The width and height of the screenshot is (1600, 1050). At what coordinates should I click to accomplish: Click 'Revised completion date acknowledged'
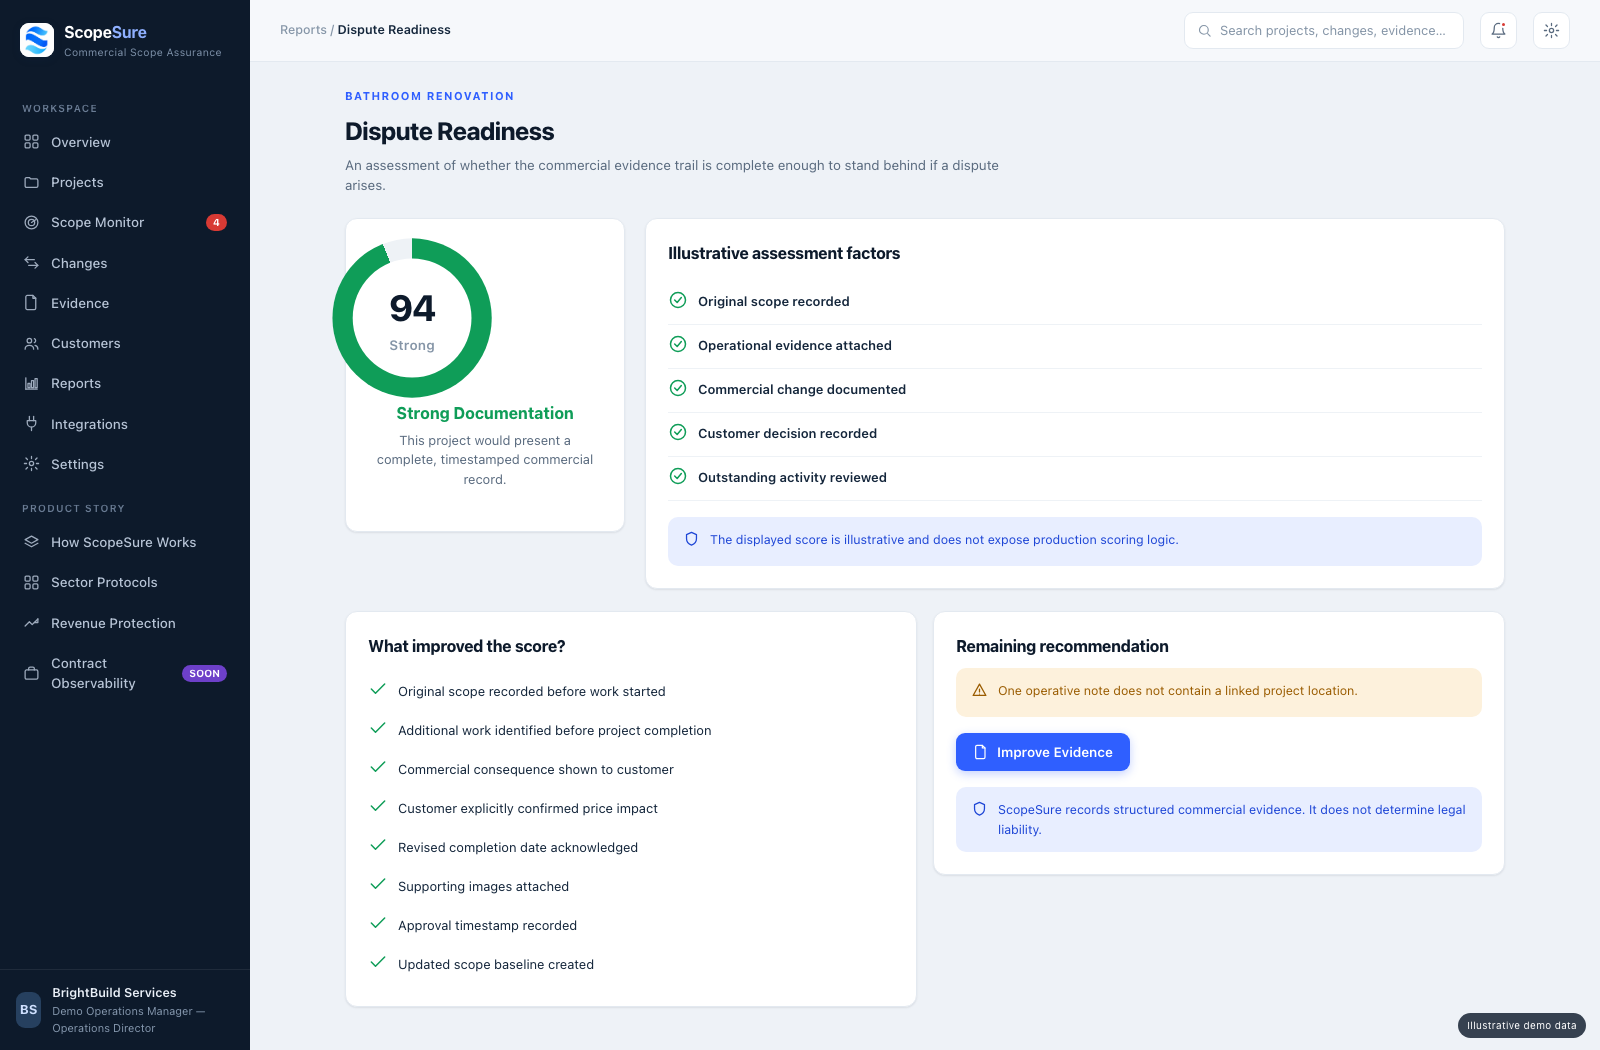[x=518, y=847]
